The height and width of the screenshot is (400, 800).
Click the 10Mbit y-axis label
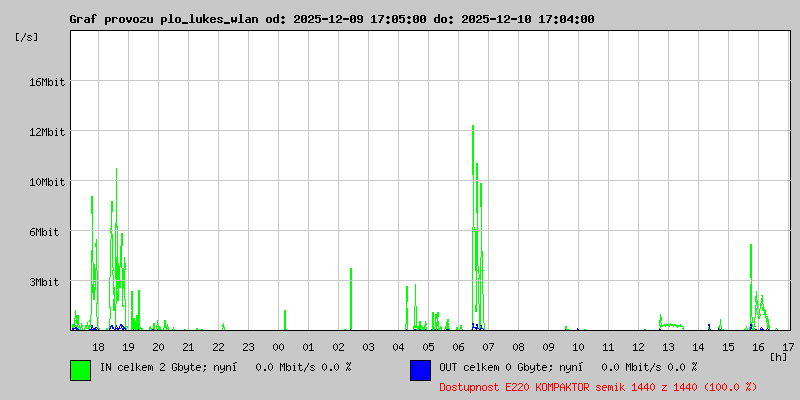pyautogui.click(x=47, y=182)
